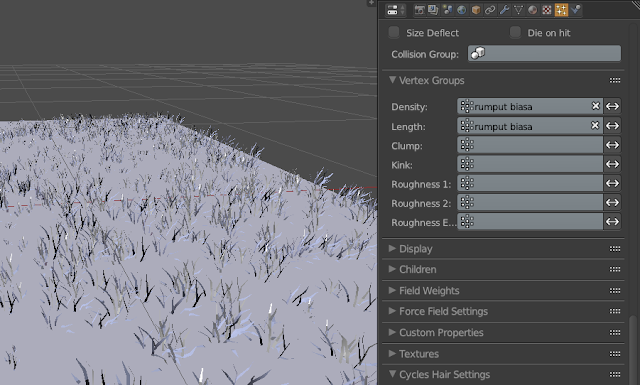The width and height of the screenshot is (640, 385).
Task: Grab the Force Field Settings grip handle
Action: (615, 311)
